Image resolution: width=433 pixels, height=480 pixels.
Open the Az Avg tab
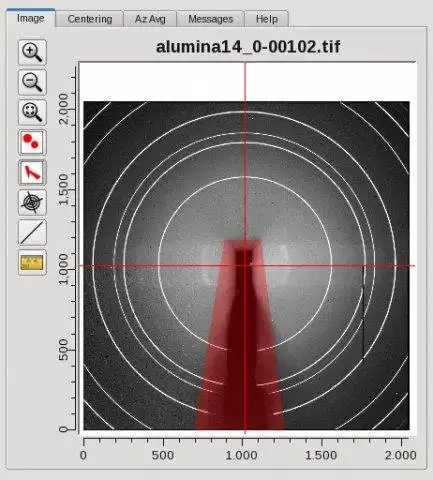[150, 19]
